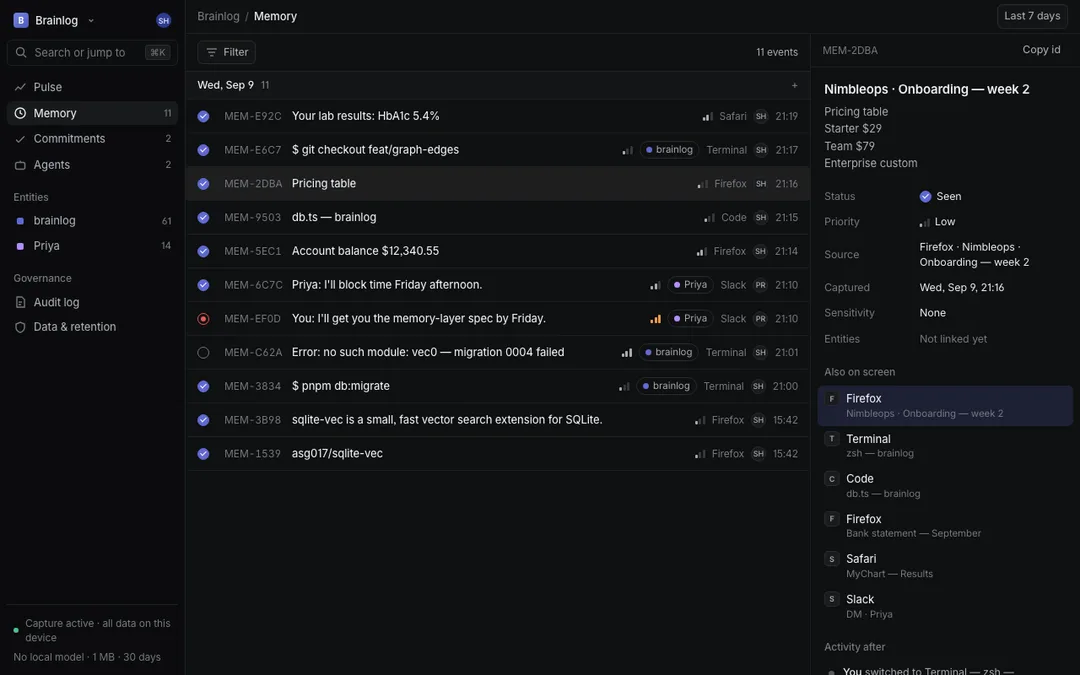Click the Priya tag on MEM-6C7C row
The width and height of the screenshot is (1080, 675).
(690, 284)
